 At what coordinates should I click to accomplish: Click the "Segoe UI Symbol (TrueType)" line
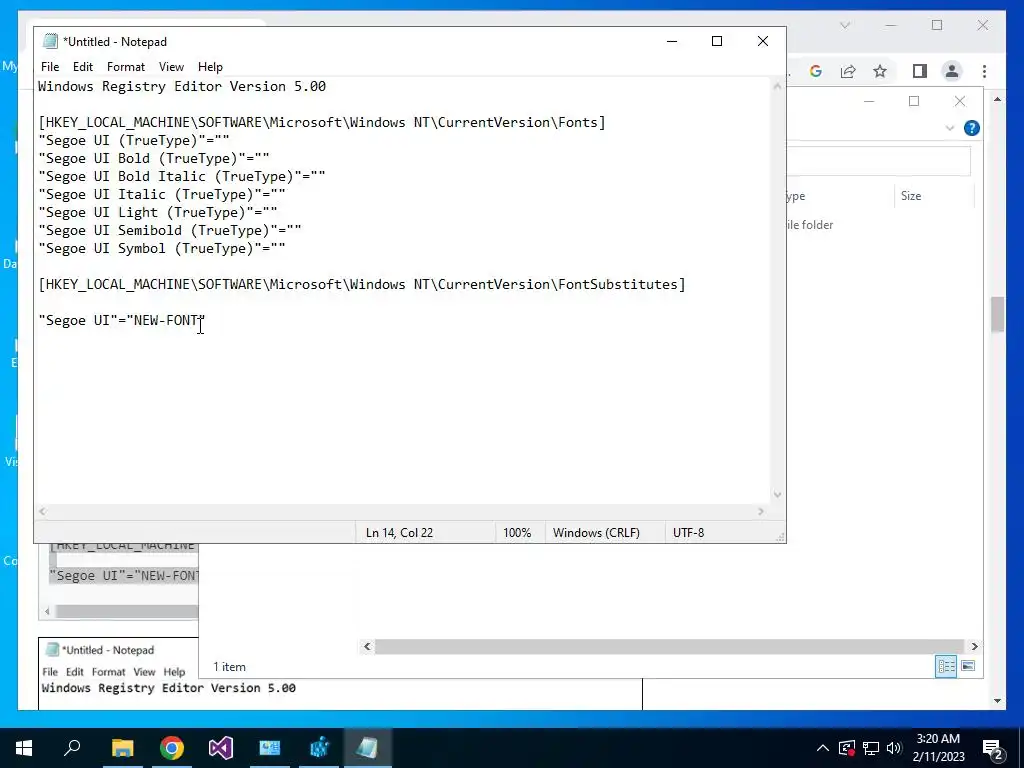coord(162,248)
